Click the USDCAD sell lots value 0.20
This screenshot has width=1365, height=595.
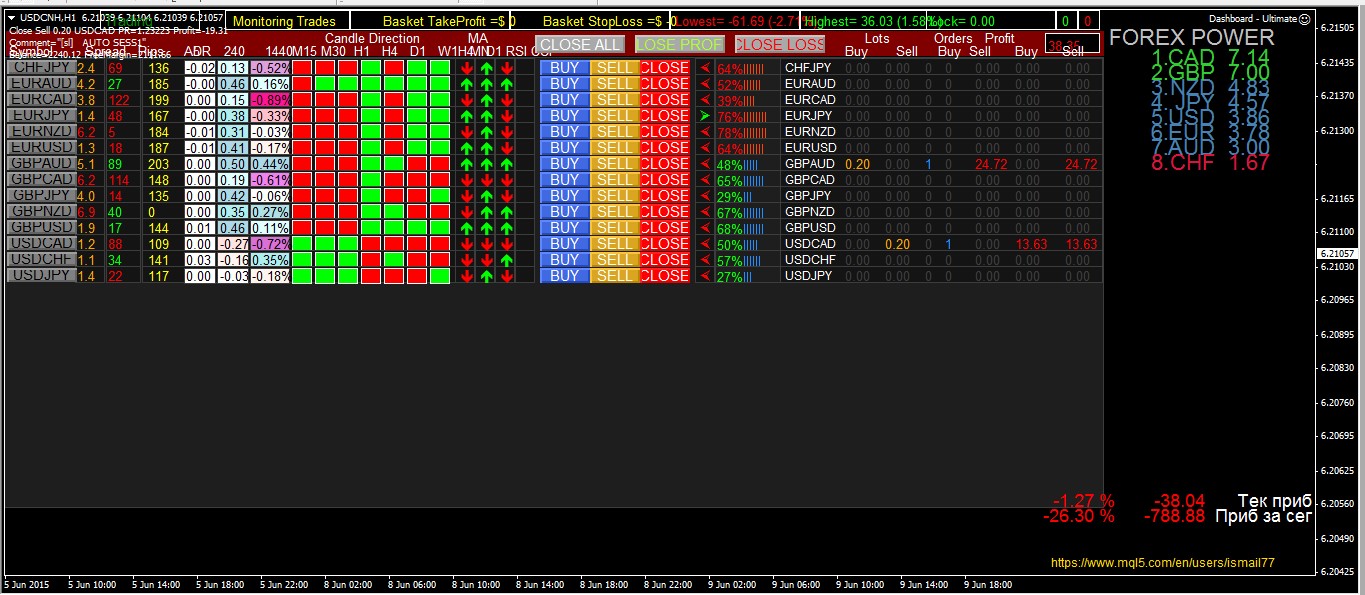click(897, 244)
